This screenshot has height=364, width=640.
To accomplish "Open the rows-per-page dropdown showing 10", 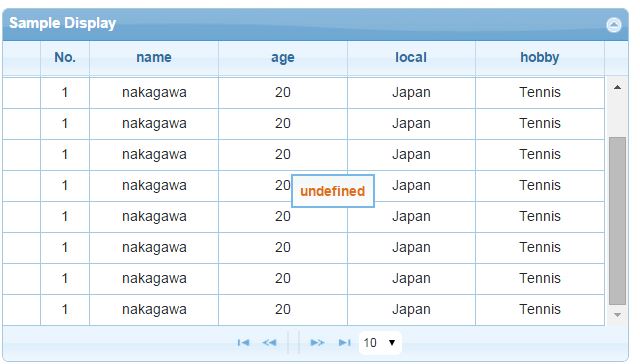I will click(x=380, y=342).
